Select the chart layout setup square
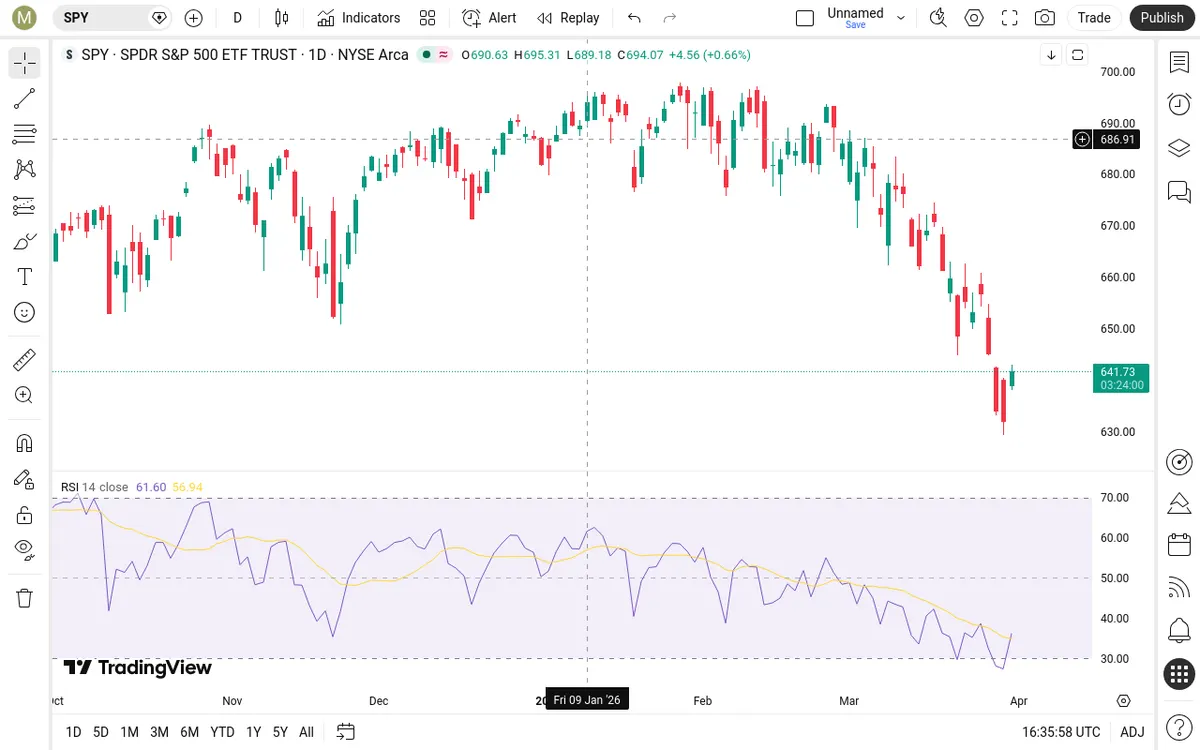The image size is (1200, 750). click(805, 18)
